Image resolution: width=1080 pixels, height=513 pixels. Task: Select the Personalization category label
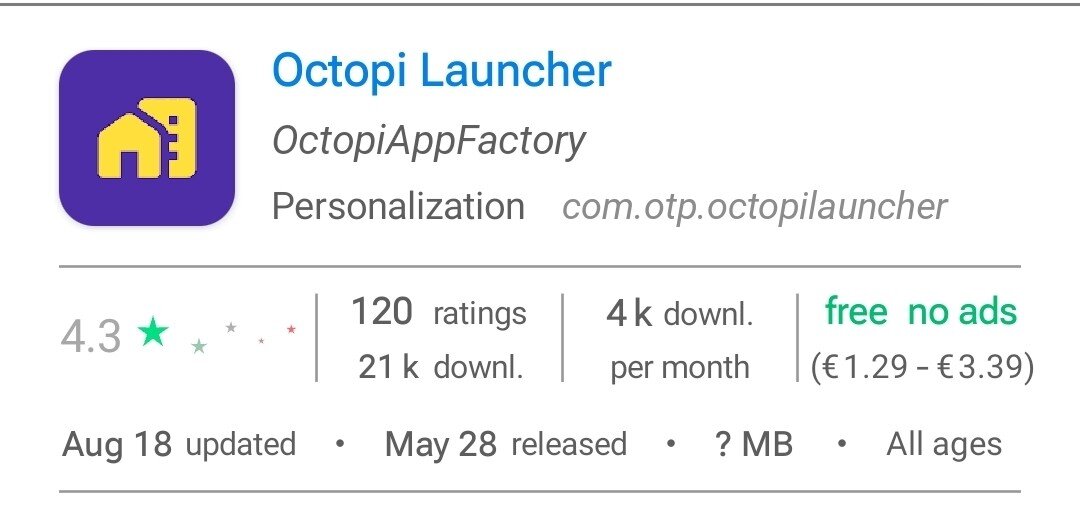[398, 207]
